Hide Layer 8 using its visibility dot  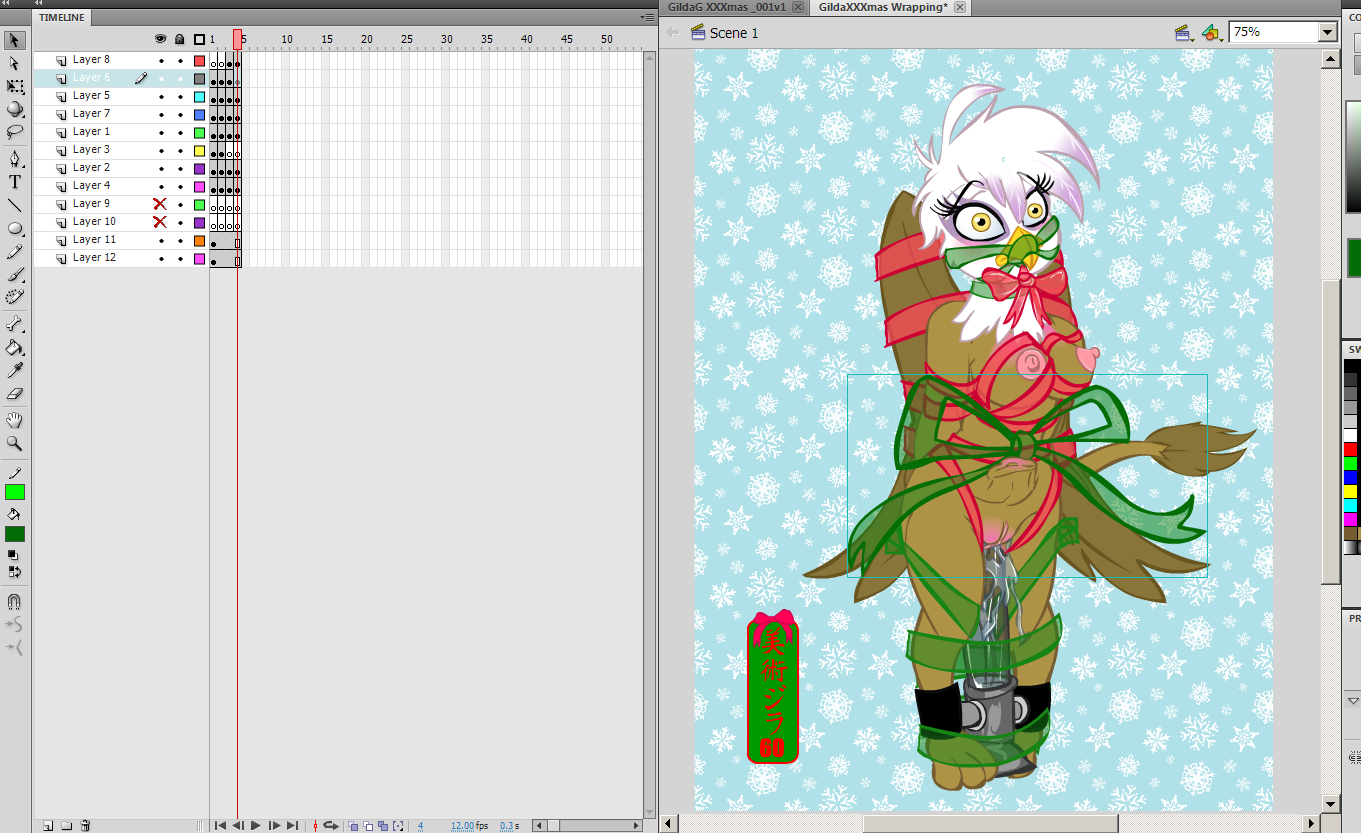[x=160, y=60]
